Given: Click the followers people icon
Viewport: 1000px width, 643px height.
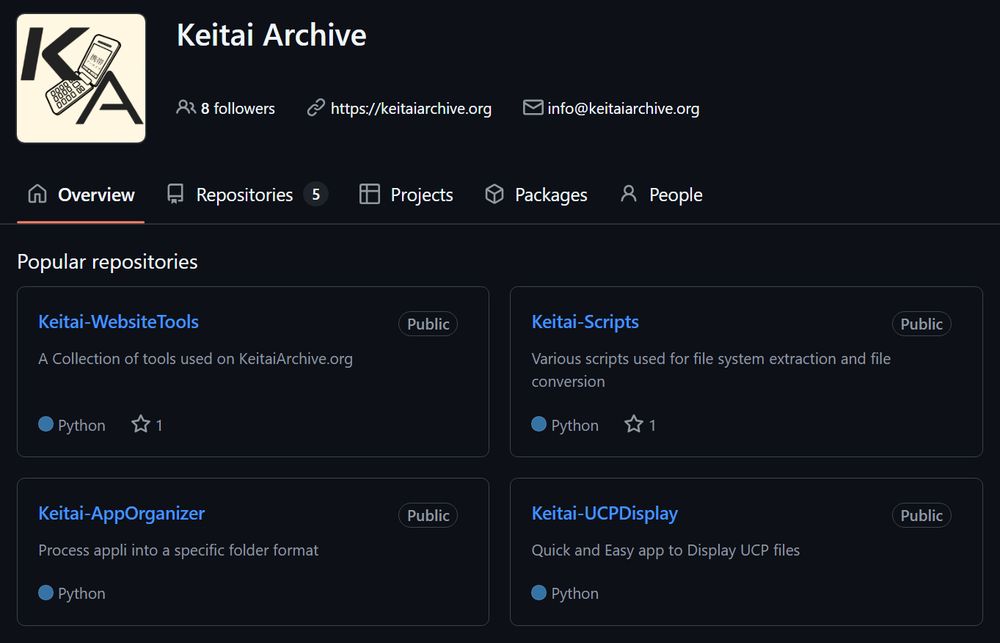Looking at the screenshot, I should click(186, 107).
